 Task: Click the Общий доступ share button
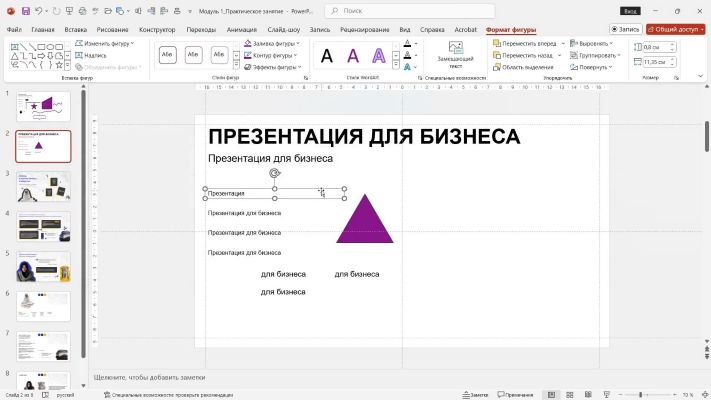(x=676, y=29)
